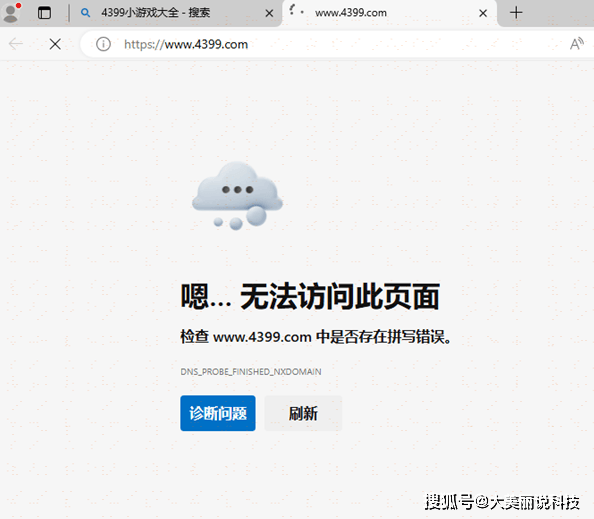Click the cloud error illustration
Image resolution: width=594 pixels, height=519 pixels.
click(x=238, y=195)
